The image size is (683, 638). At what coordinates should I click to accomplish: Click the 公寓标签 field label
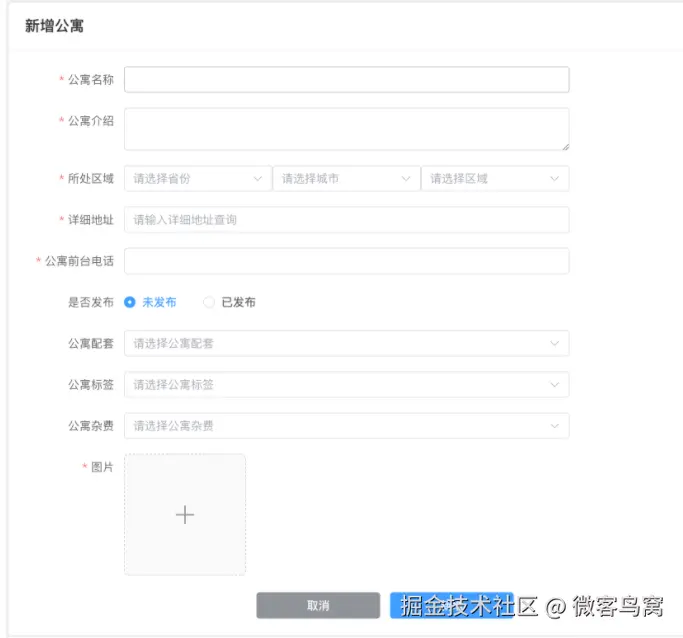(91, 385)
